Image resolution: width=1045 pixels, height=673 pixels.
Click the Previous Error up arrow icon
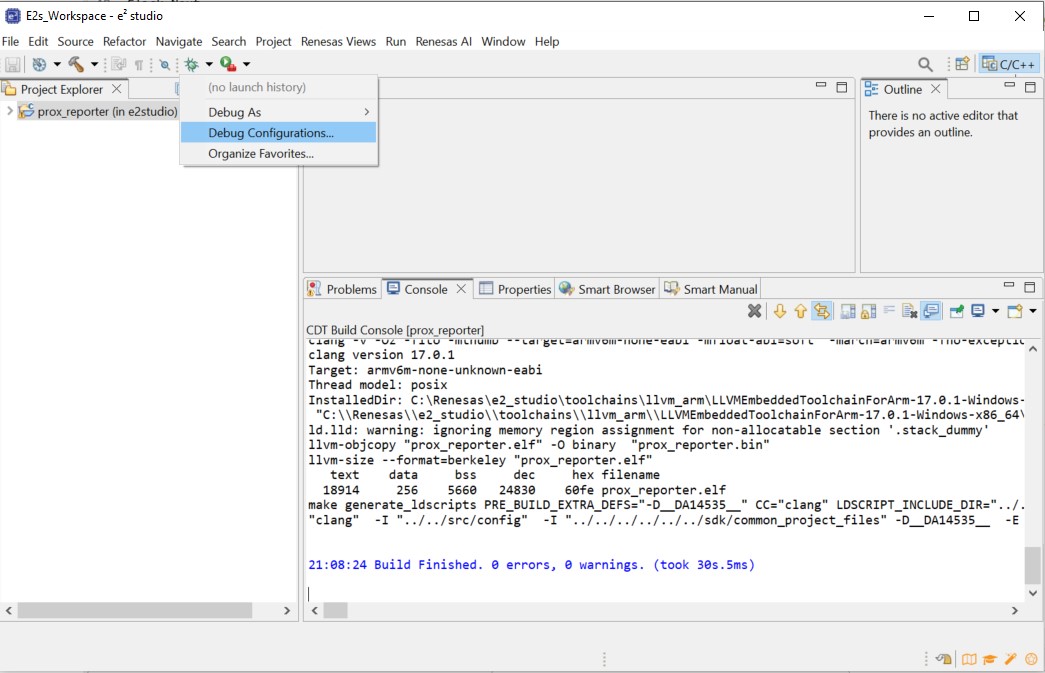pos(800,311)
